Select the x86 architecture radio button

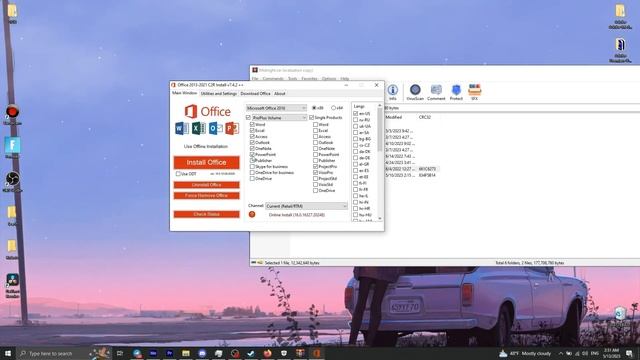click(314, 108)
